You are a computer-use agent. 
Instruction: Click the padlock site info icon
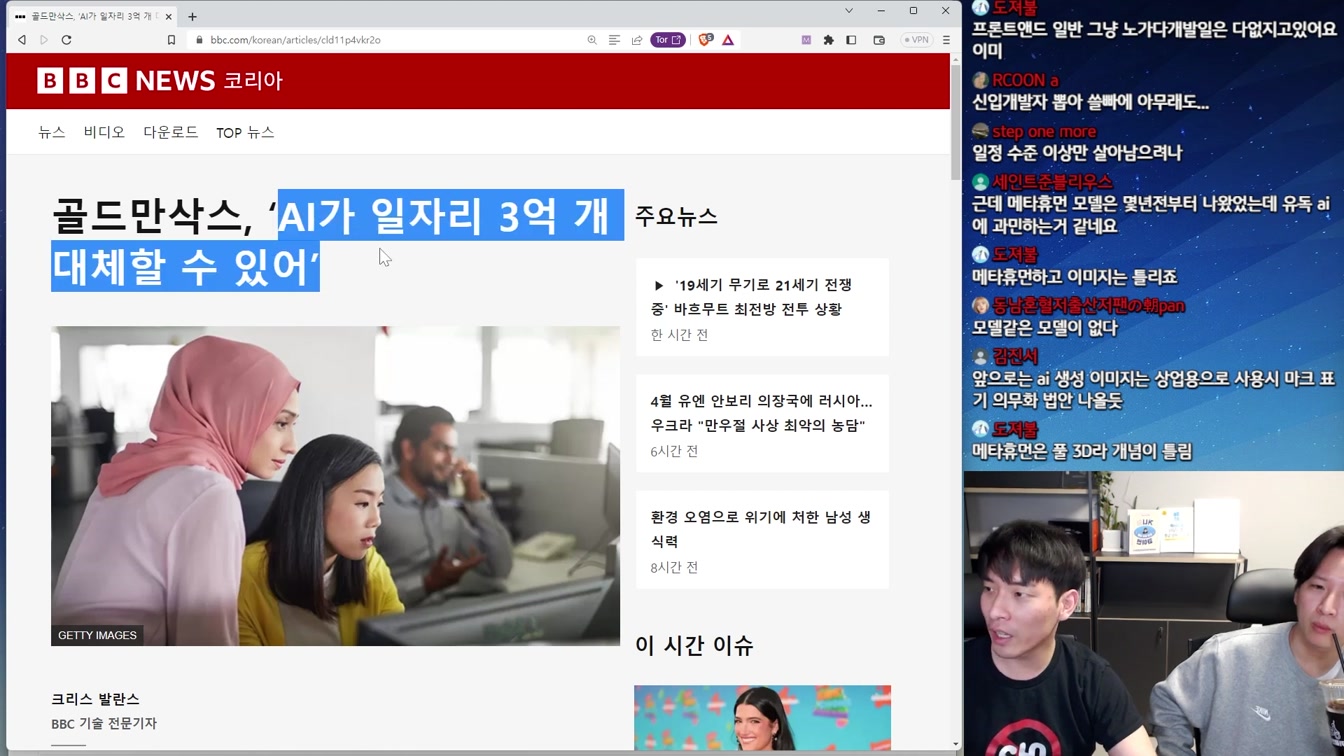[x=199, y=40]
